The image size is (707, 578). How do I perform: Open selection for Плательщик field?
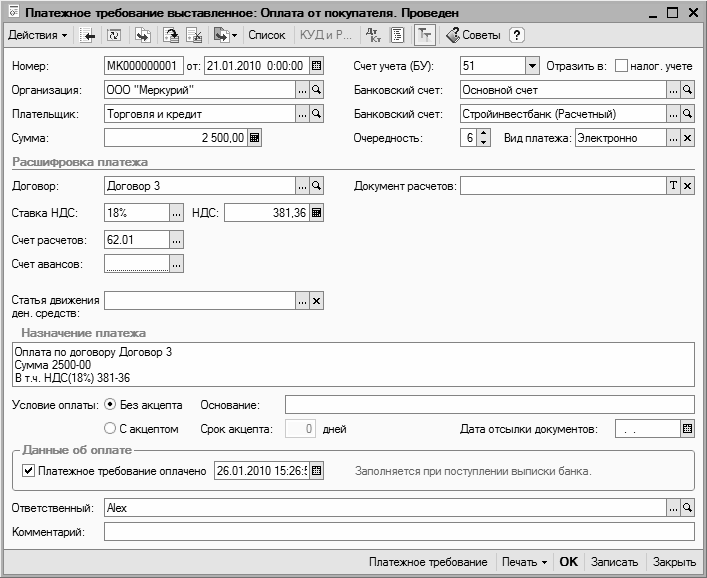click(x=302, y=114)
